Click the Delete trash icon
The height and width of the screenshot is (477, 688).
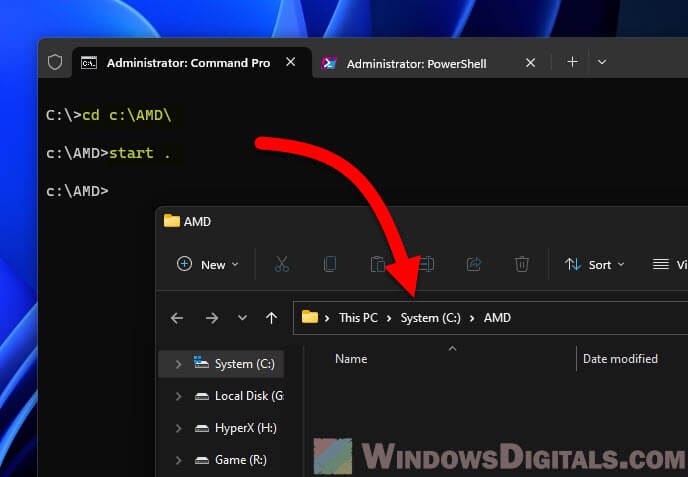point(522,264)
